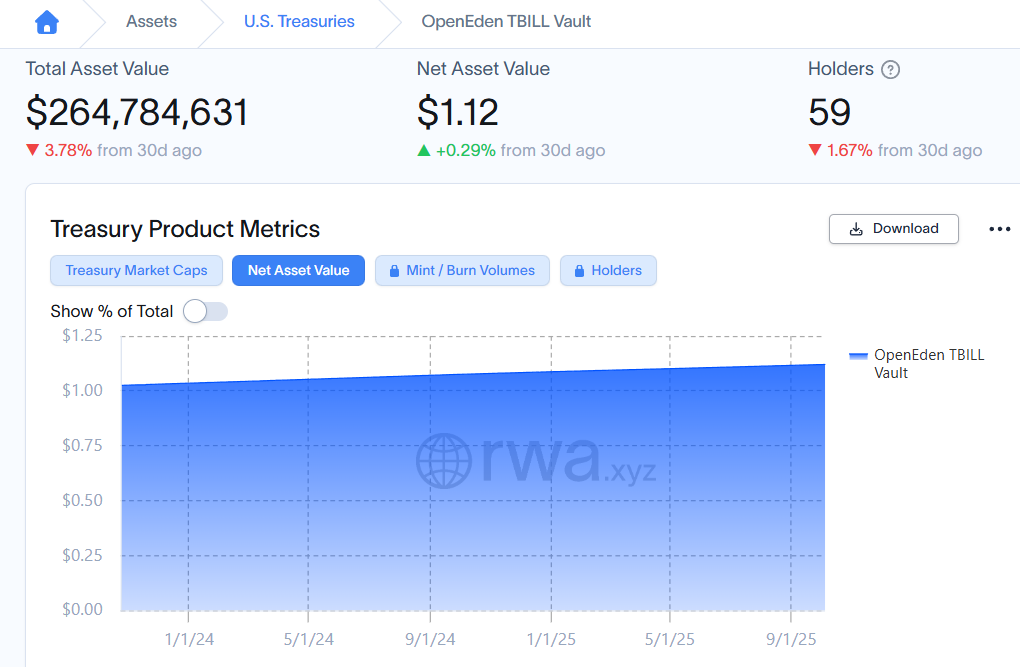Click the $264,784,631 Total Asset Value figure
Screen dimensions: 1020x667
pyautogui.click(x=137, y=112)
